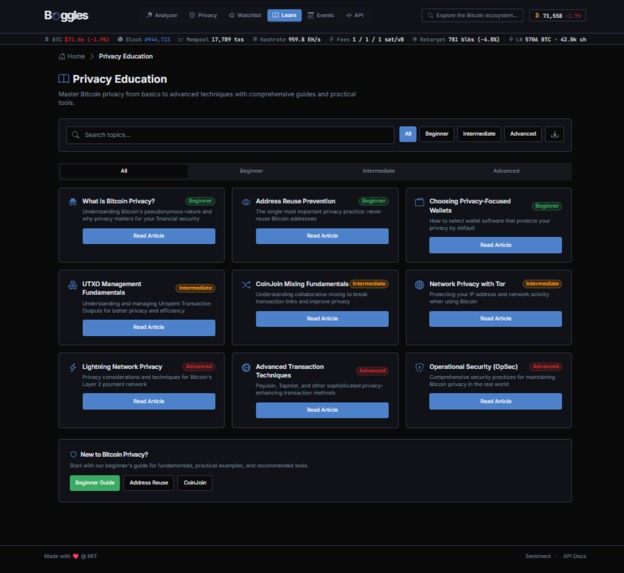Image resolution: width=624 pixels, height=573 pixels.
Task: Read Article for Choosing Privacy-Focused Wallets
Action: pyautogui.click(x=495, y=245)
